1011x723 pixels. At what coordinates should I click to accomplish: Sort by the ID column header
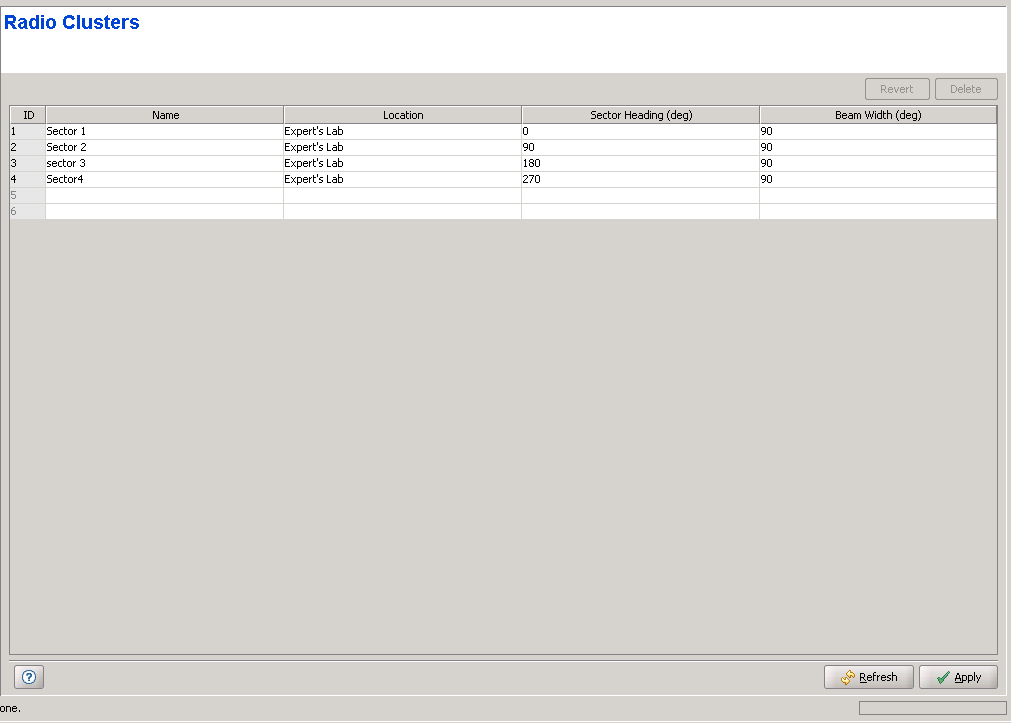(28, 115)
